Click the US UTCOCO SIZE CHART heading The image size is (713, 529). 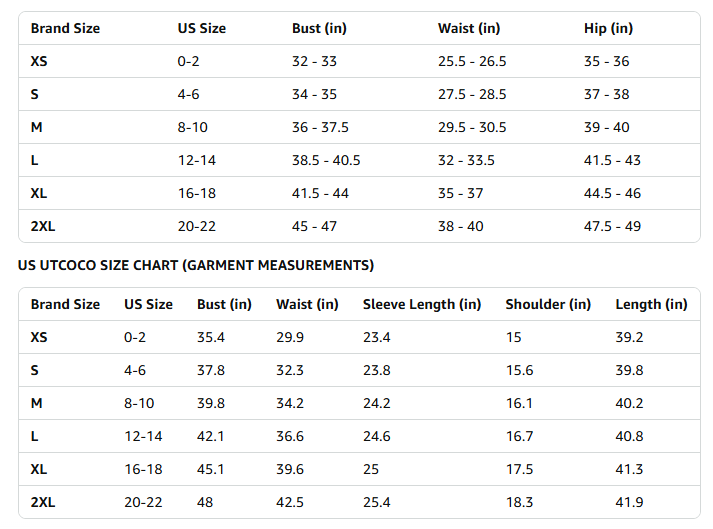tap(196, 265)
